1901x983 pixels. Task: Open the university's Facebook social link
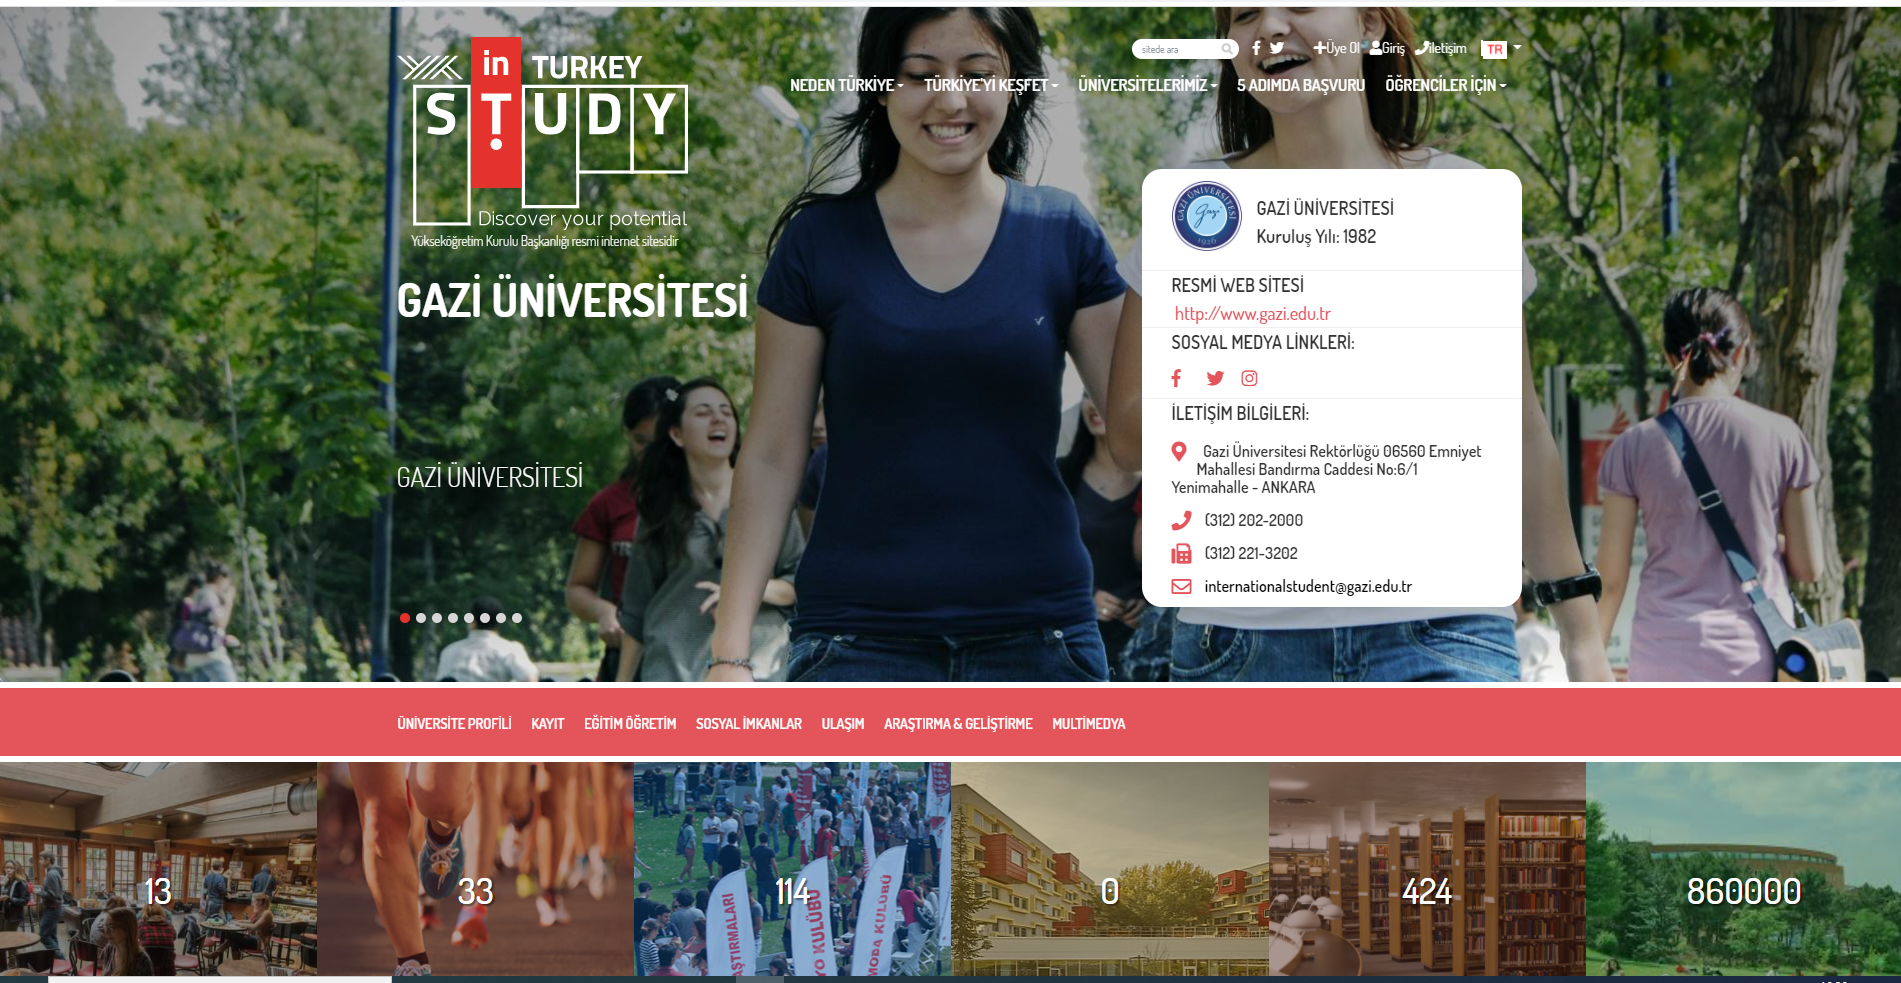click(1177, 378)
